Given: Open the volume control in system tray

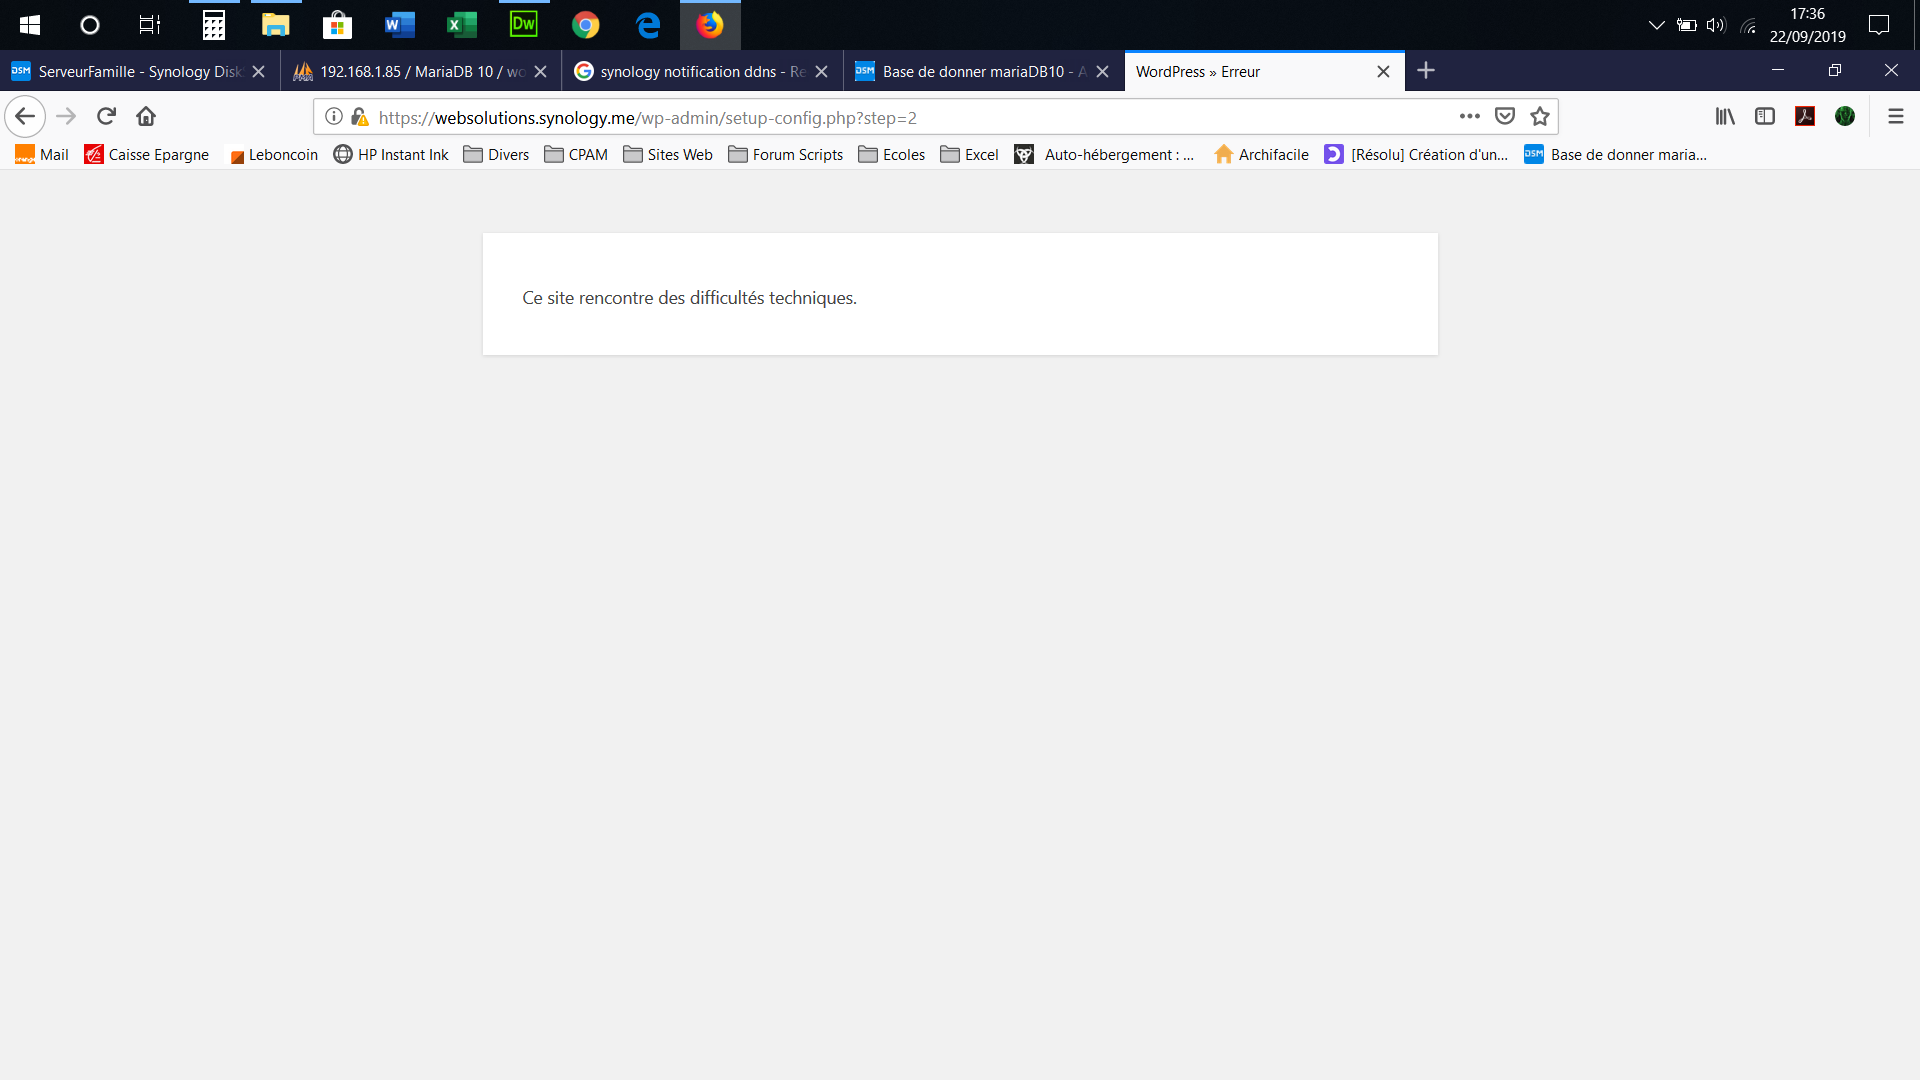Looking at the screenshot, I should (x=1716, y=25).
